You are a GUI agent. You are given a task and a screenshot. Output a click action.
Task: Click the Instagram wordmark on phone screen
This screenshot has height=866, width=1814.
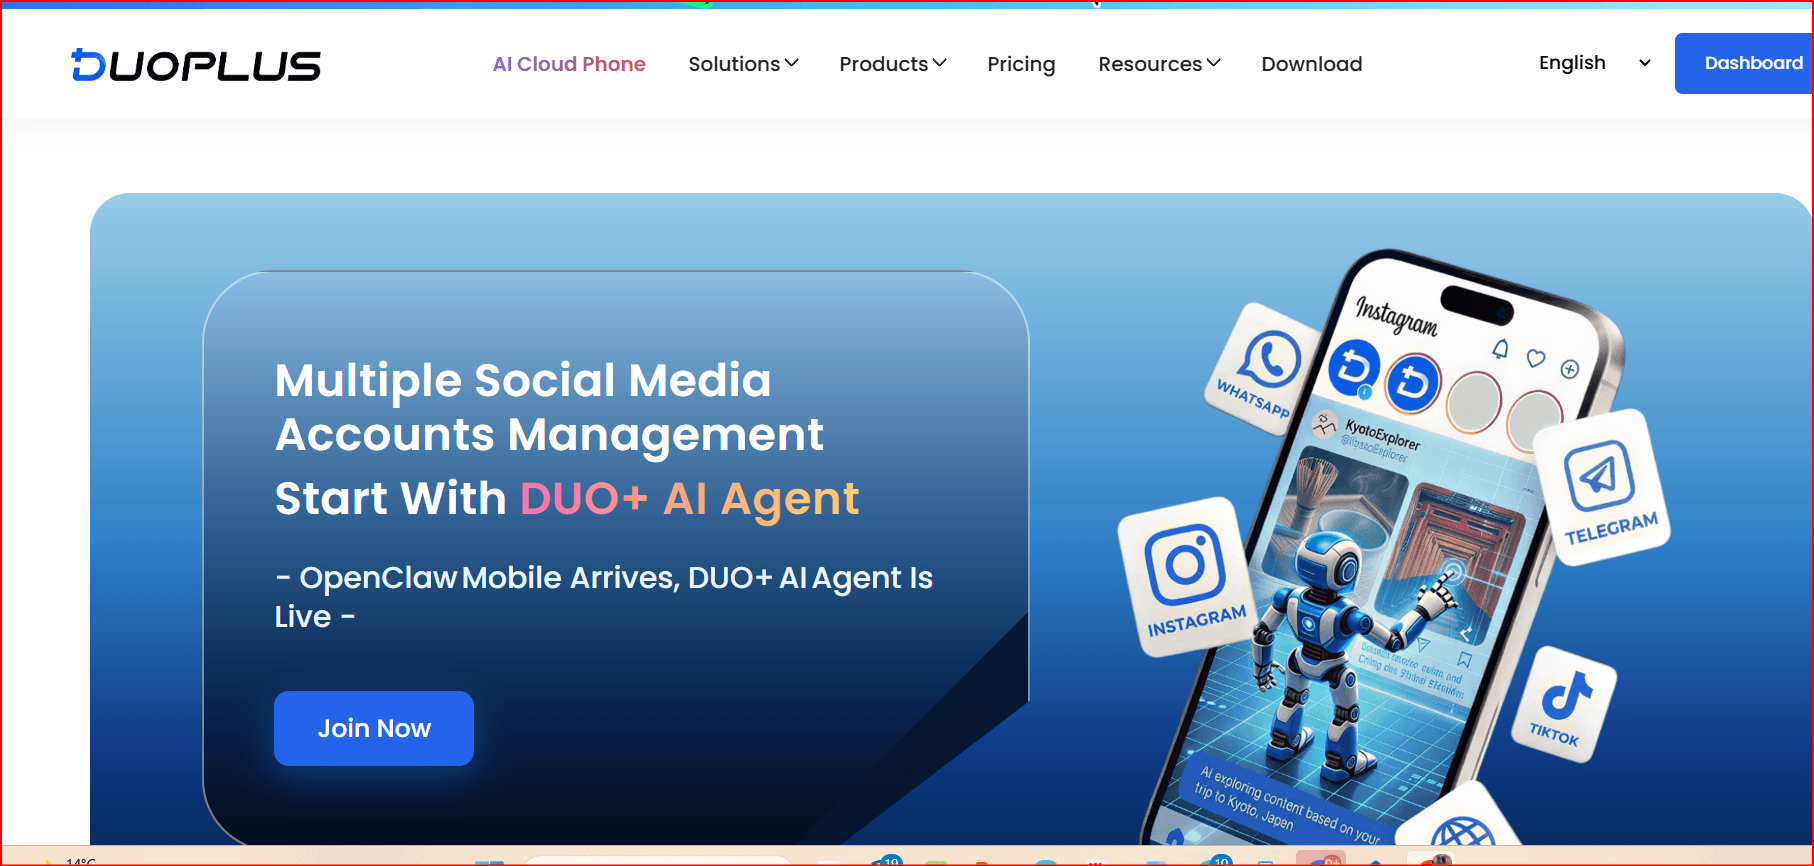[x=1396, y=315]
